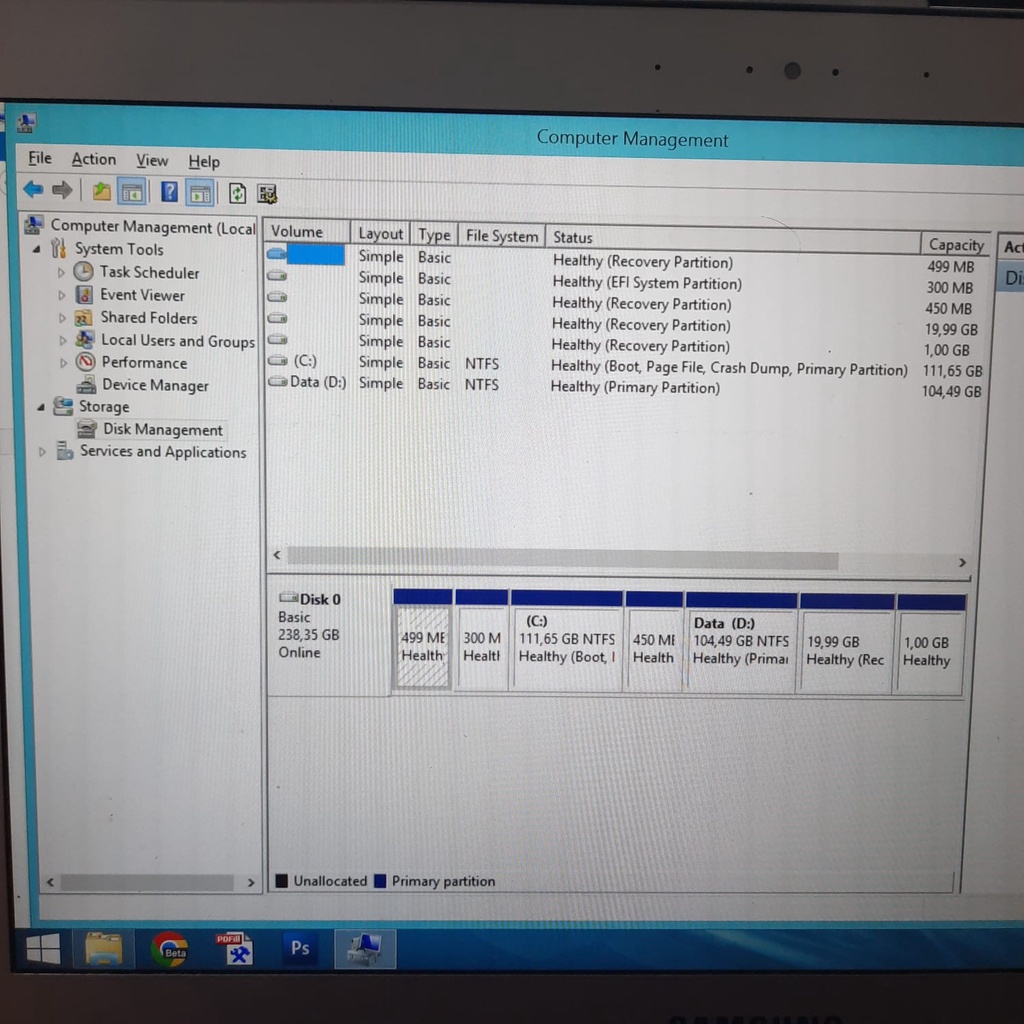
Task: Open File Explorer from the taskbar
Action: tap(104, 949)
